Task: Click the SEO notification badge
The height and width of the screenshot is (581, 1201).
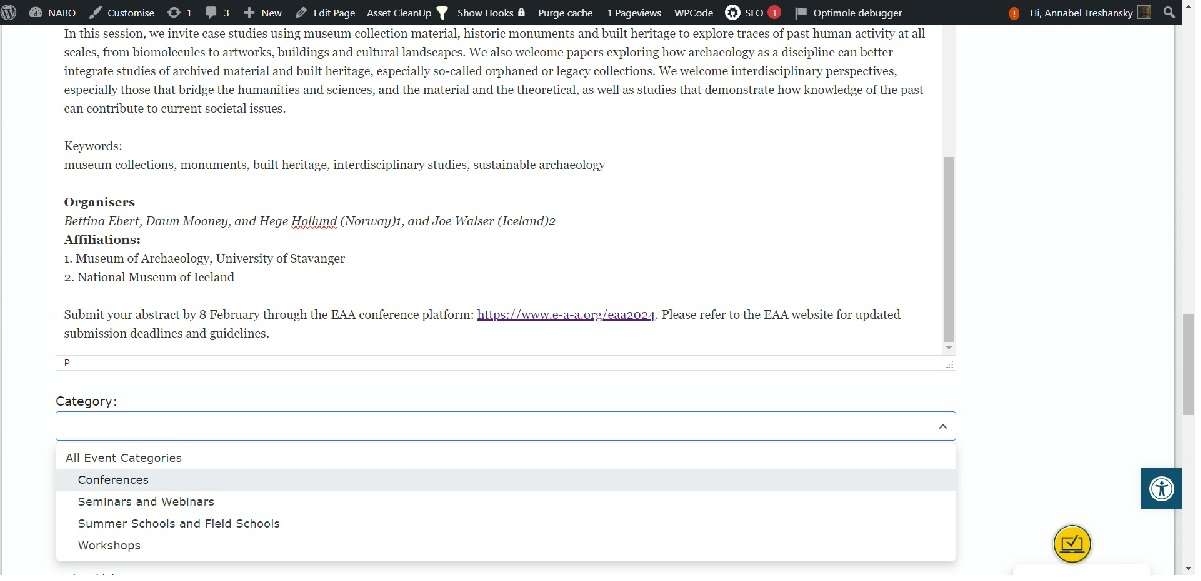Action: [x=773, y=13]
